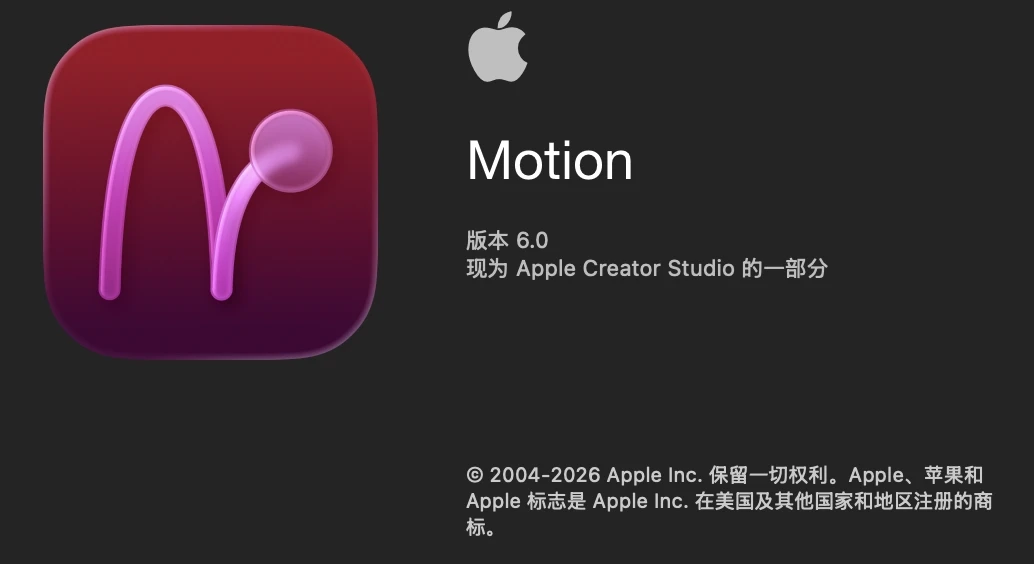Click the 苹果和 text
The width and height of the screenshot is (1034, 564).
(954, 475)
